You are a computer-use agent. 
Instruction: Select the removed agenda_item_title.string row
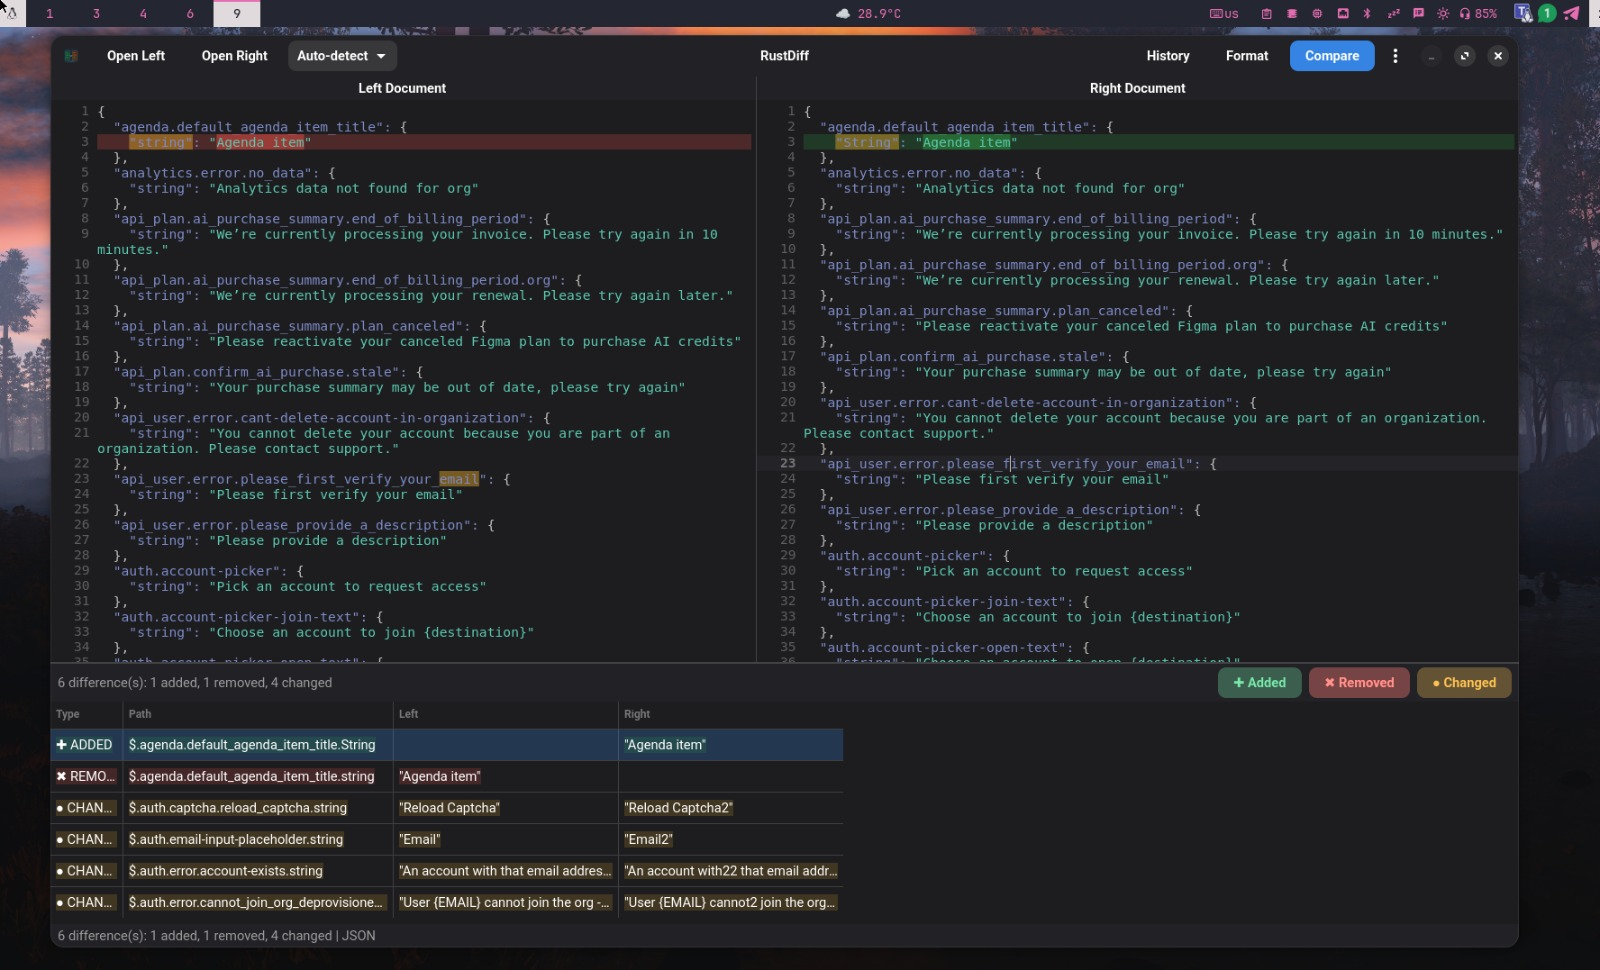click(447, 776)
